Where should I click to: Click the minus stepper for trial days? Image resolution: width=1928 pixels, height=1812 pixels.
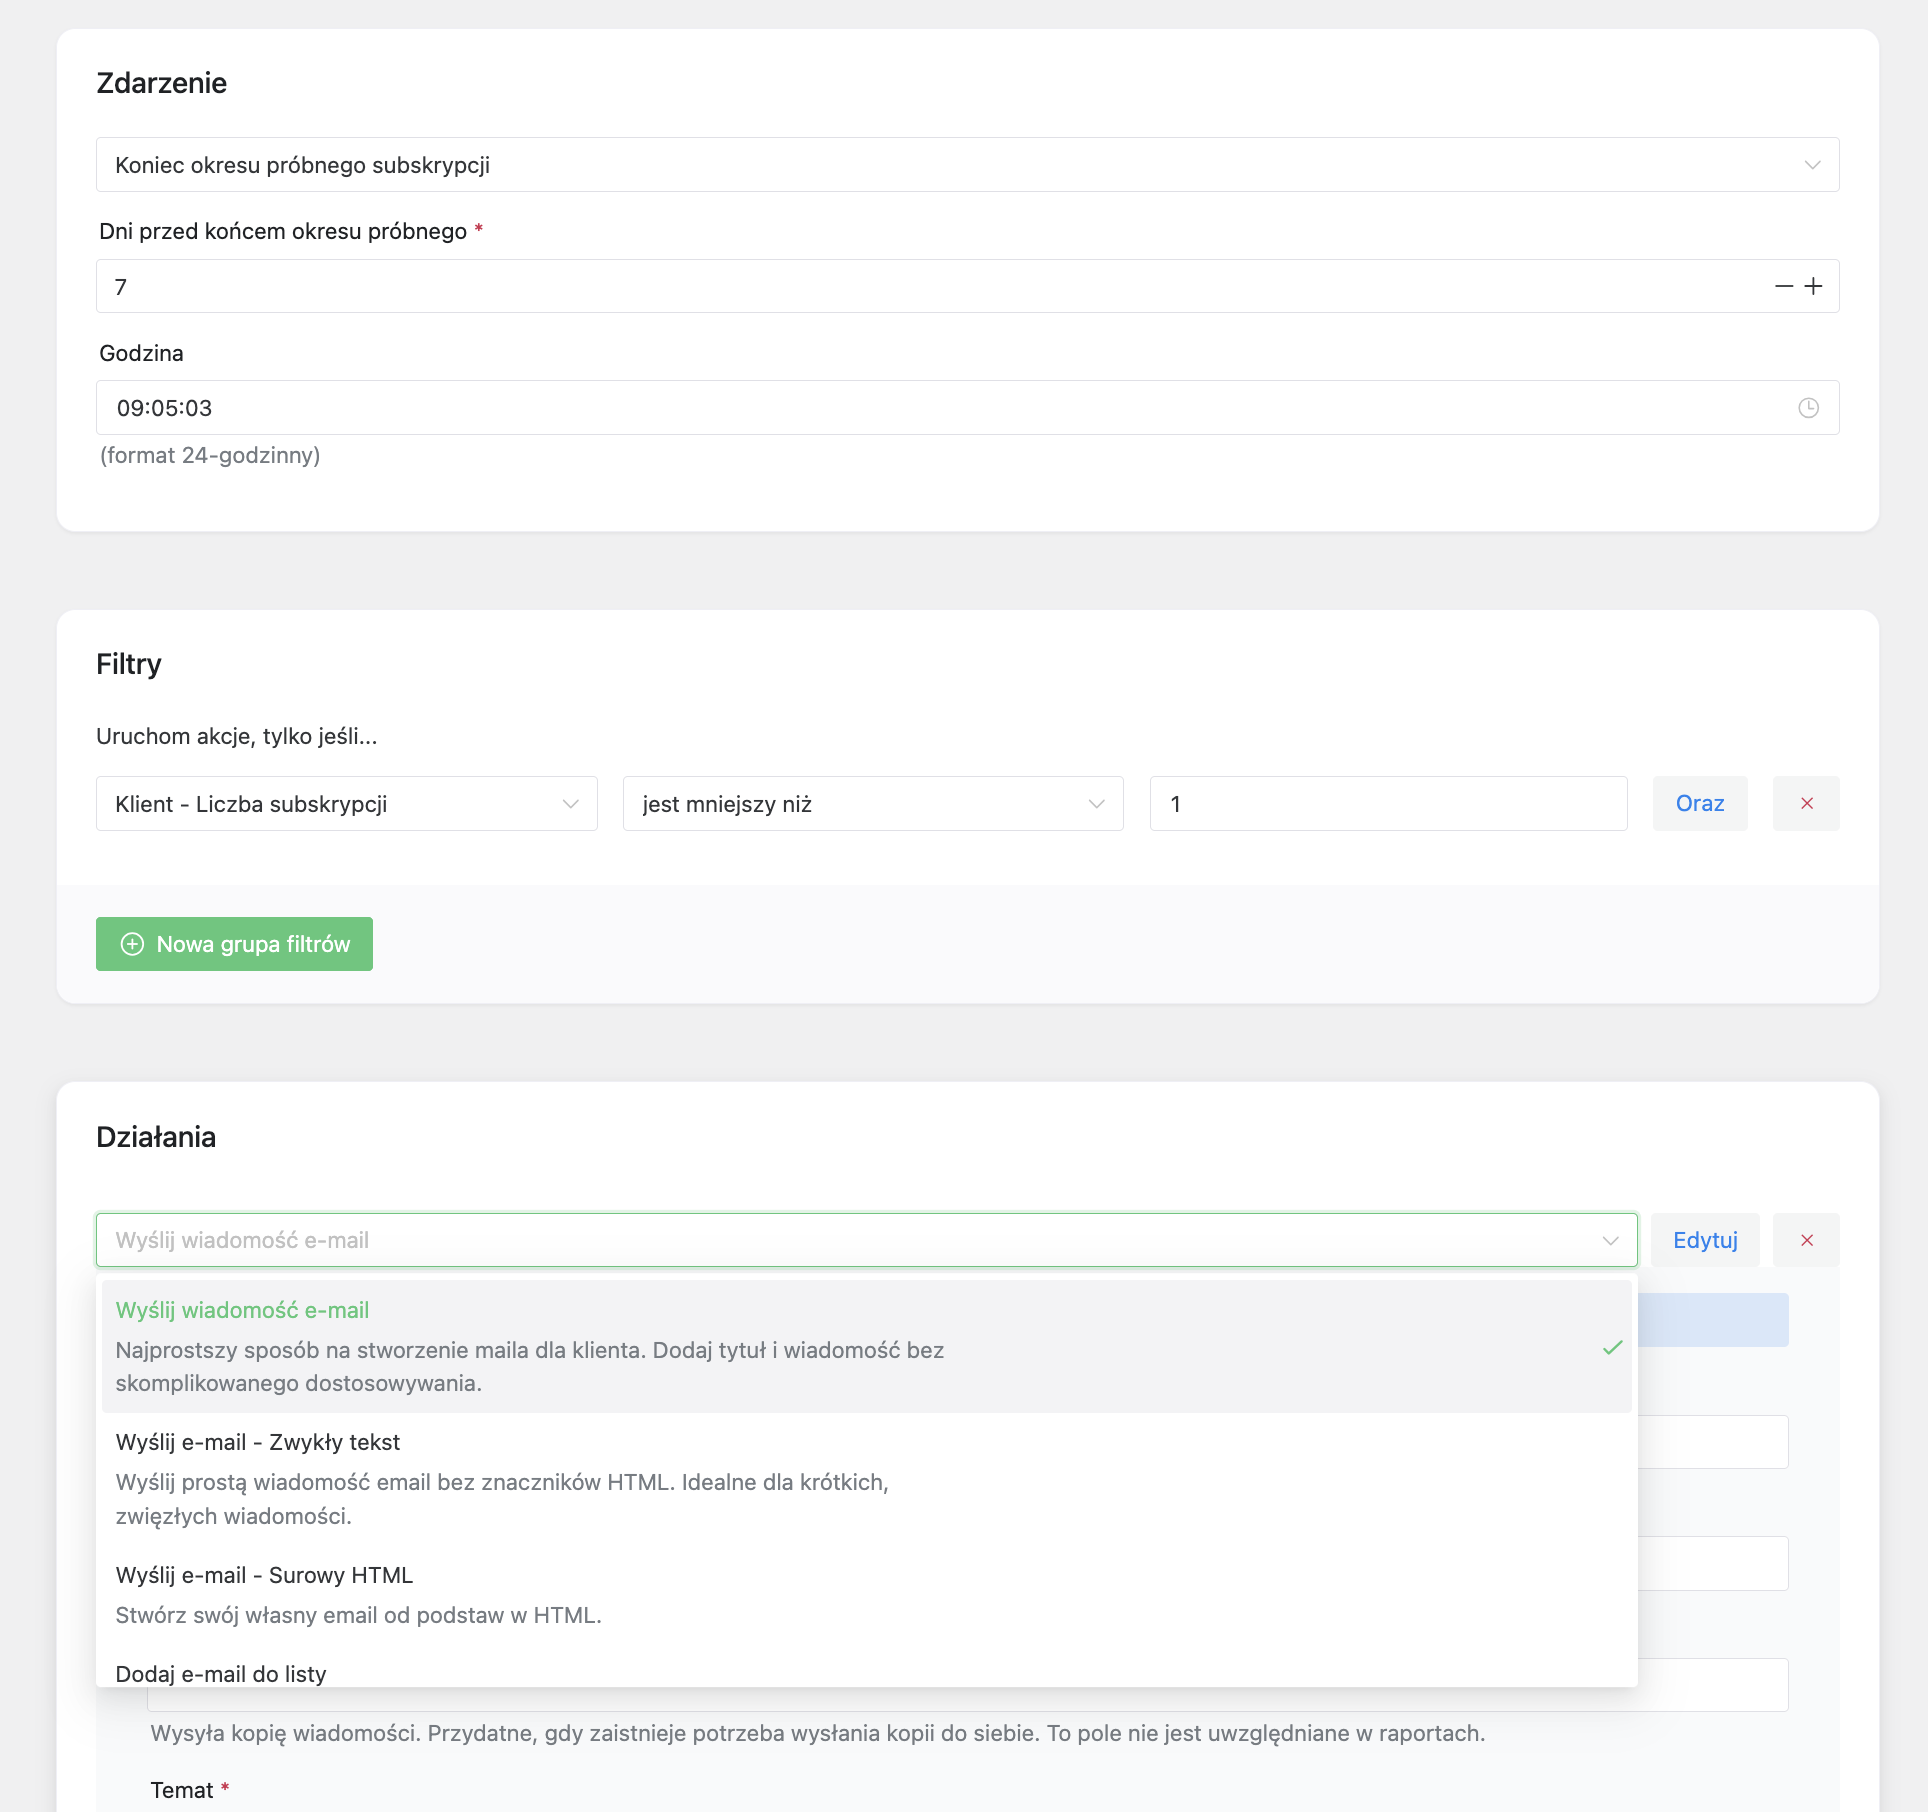pos(1783,287)
